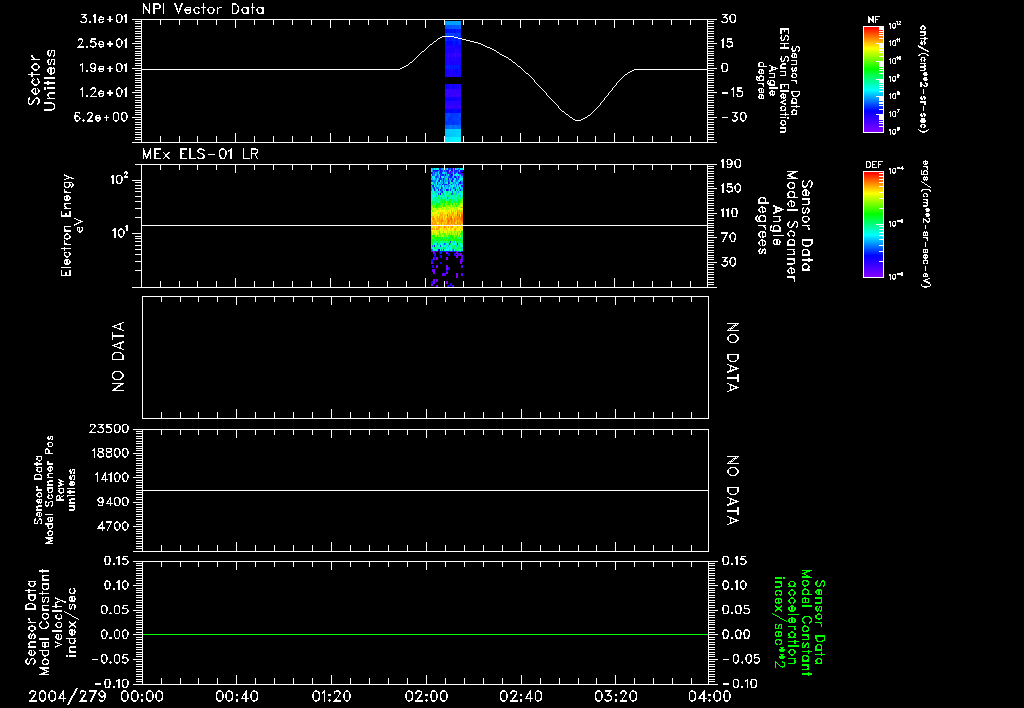Click the "70" scanner angle tick label
Viewport: 1024px width, 708px height.
tap(728, 238)
